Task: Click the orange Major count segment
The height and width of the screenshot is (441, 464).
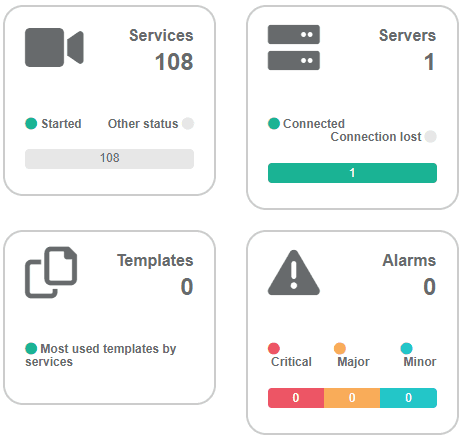Action: pyautogui.click(x=352, y=398)
